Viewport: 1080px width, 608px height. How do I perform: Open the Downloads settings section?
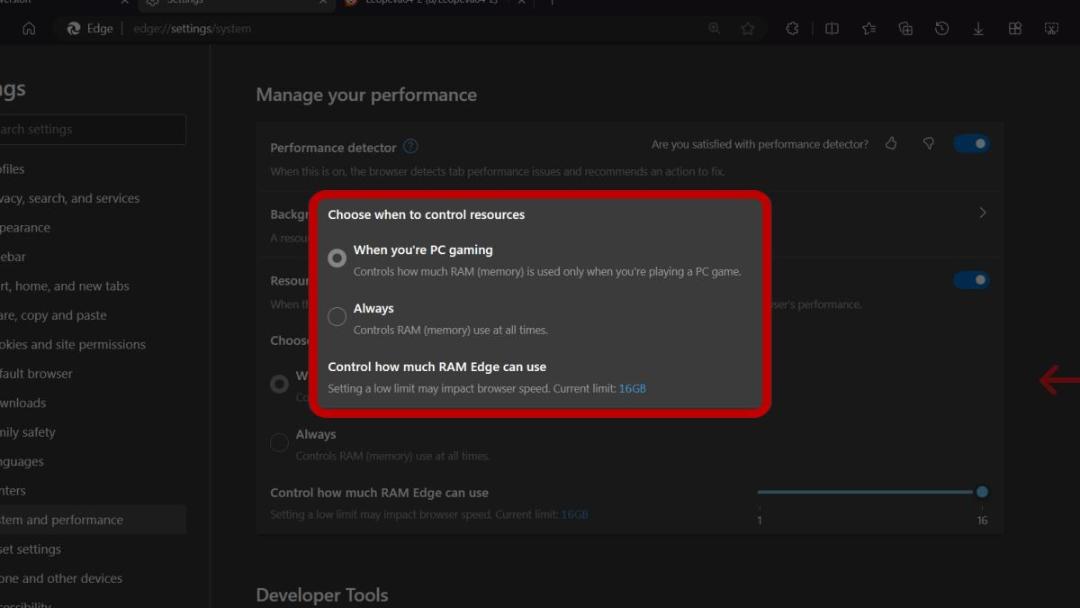[x=23, y=403]
